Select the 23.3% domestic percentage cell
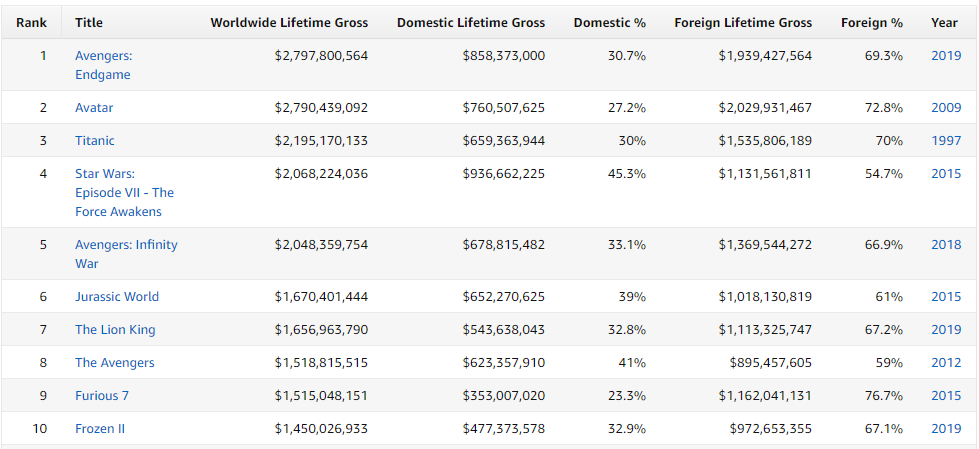This screenshot has height=449, width=979. 627,396
